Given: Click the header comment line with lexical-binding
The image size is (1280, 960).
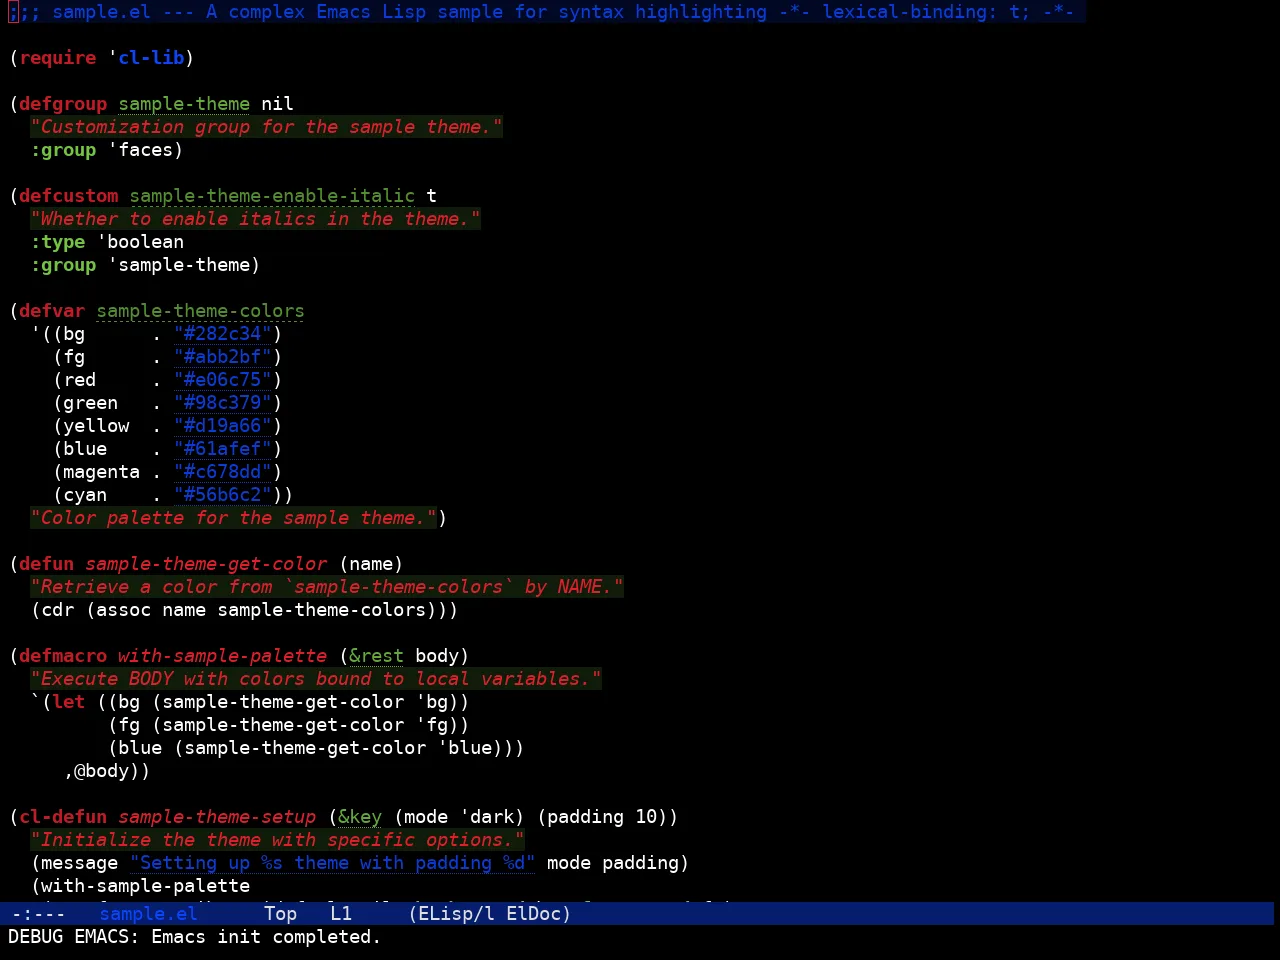Looking at the screenshot, I should coord(547,11).
